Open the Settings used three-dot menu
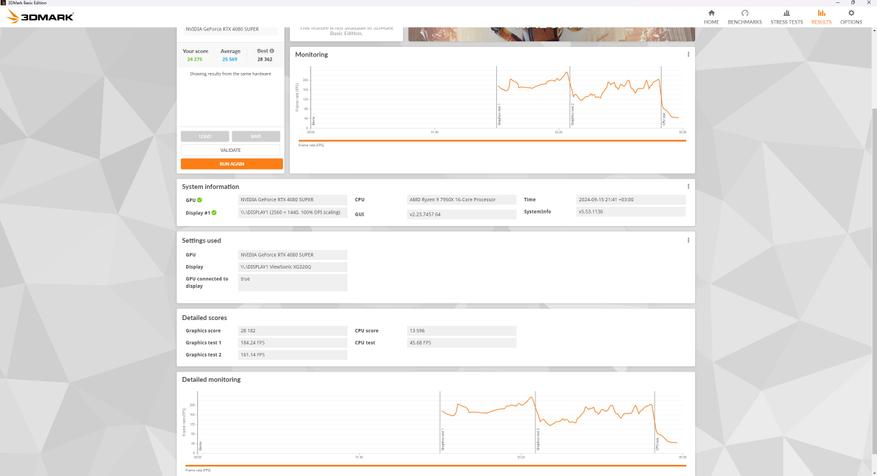Screen dimensions: 877x476 (688, 240)
